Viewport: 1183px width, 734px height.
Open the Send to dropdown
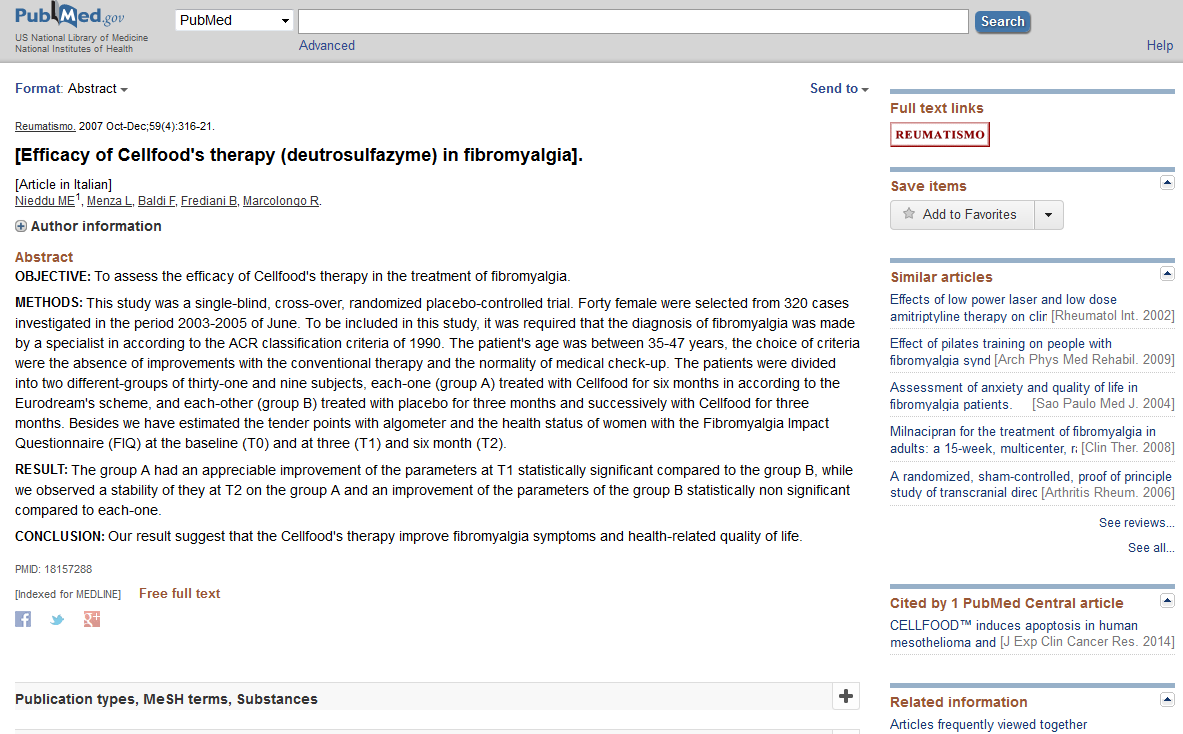pos(839,89)
